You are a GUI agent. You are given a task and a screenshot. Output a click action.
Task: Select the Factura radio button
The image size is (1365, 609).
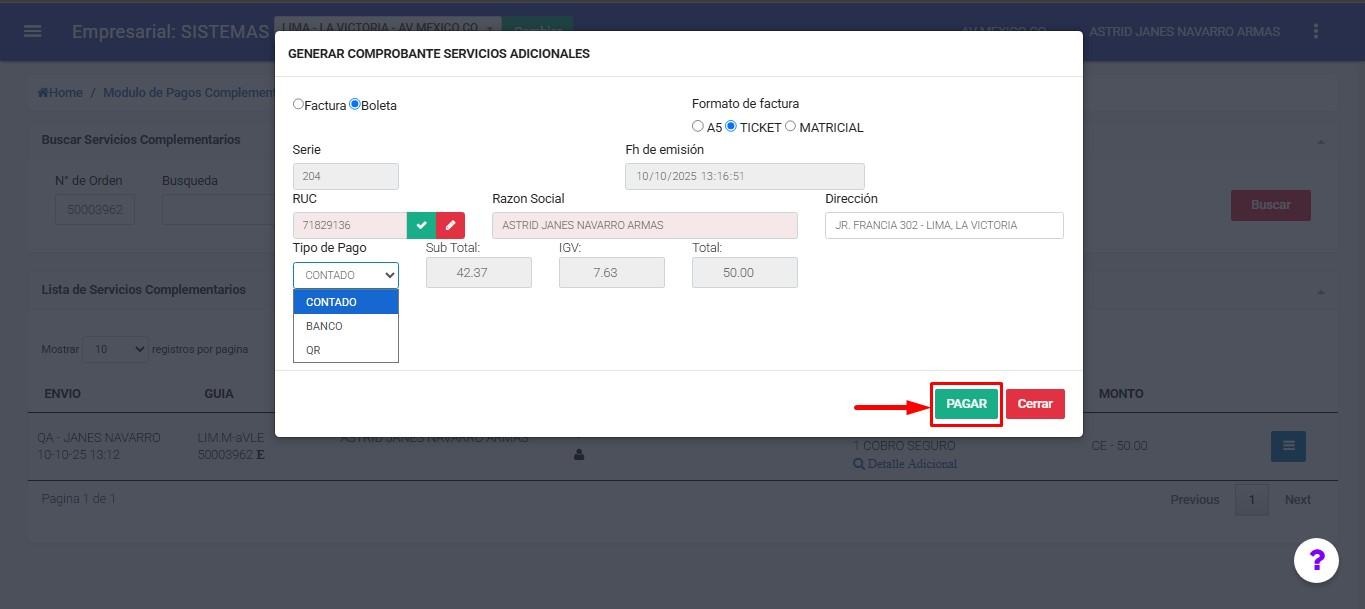tap(298, 104)
